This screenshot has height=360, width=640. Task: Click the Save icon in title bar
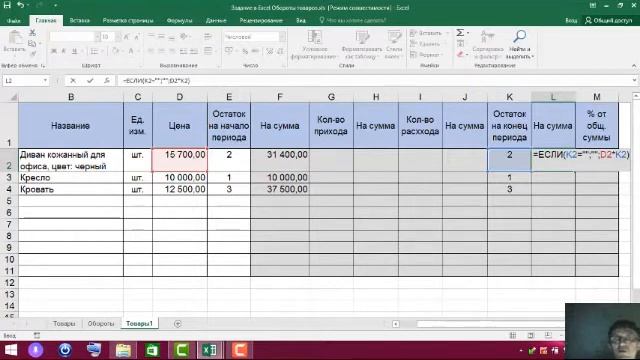(x=7, y=5)
